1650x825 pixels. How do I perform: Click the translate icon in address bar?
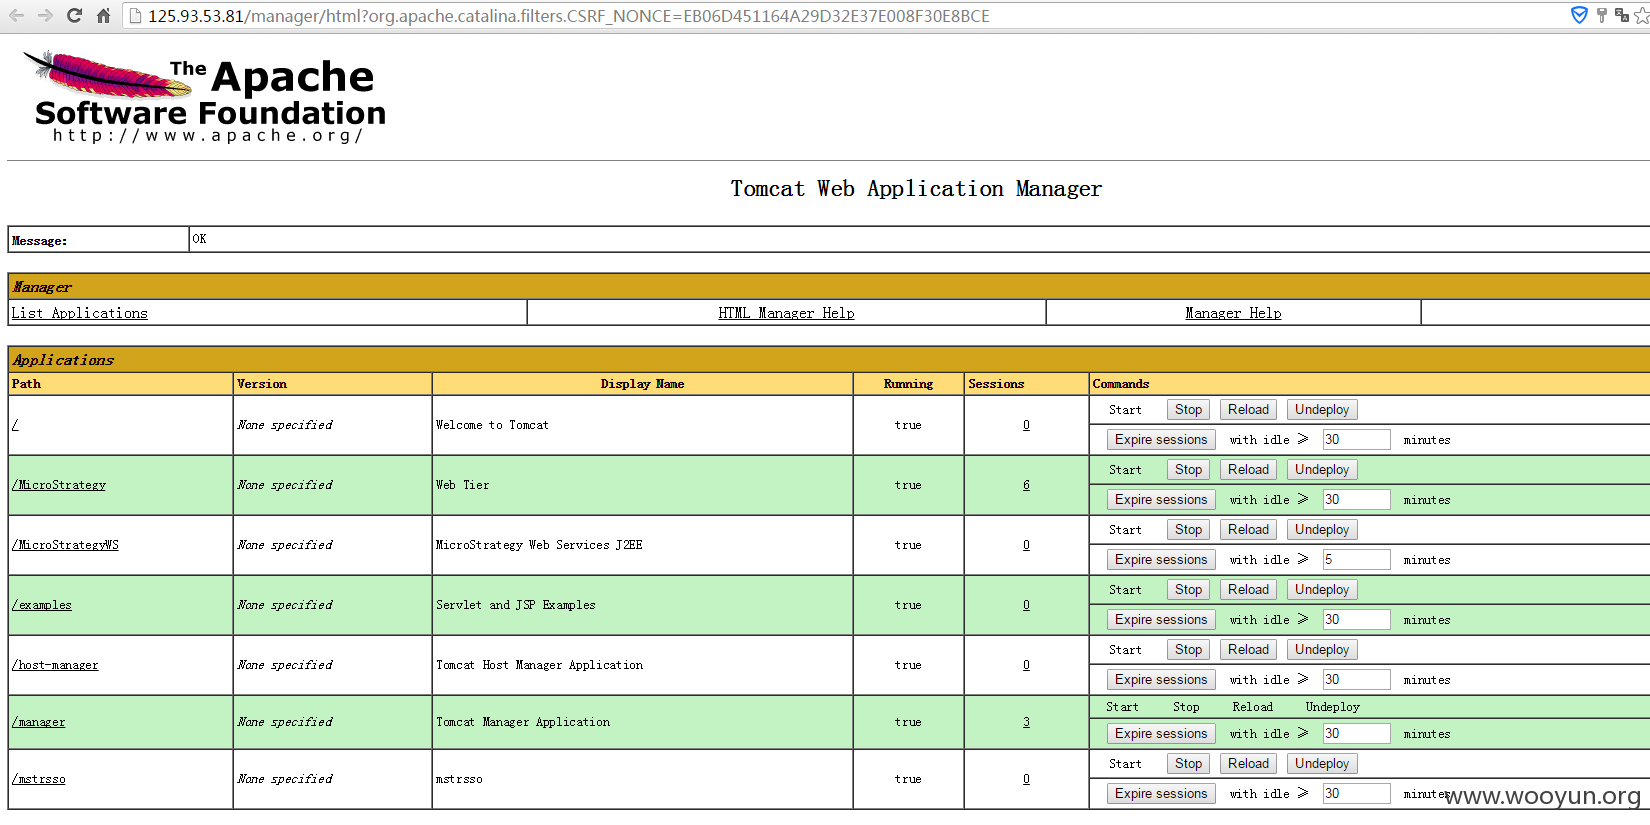click(1622, 15)
